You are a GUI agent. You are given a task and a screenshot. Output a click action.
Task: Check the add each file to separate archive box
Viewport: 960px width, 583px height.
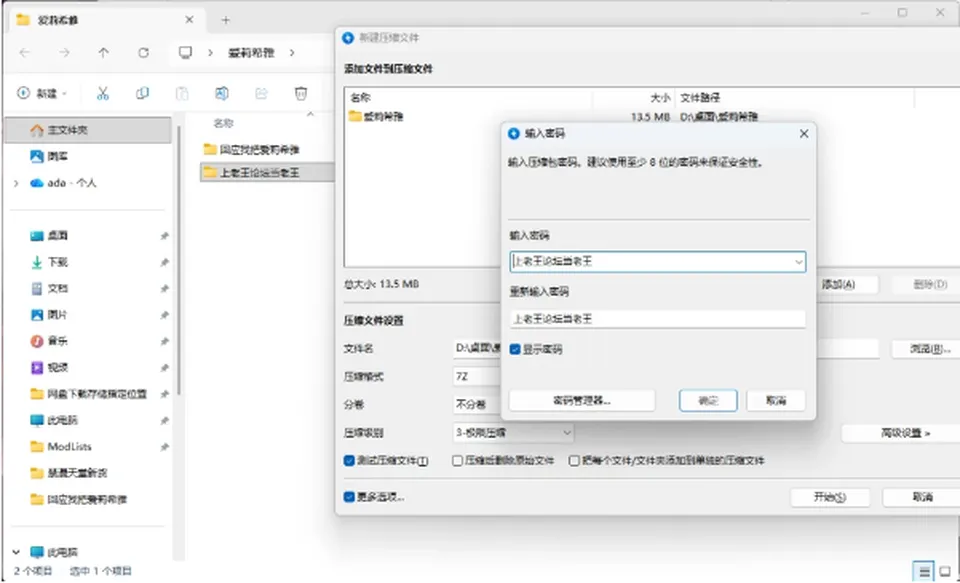click(574, 461)
